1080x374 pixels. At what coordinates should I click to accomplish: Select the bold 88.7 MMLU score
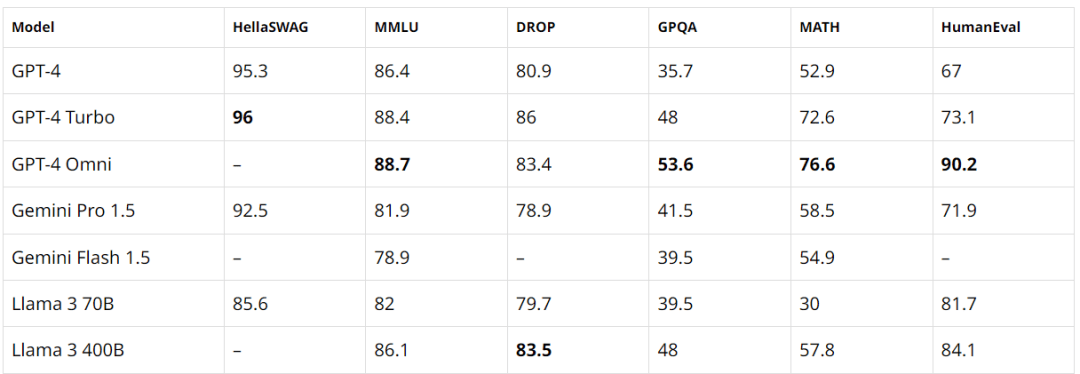(x=393, y=164)
